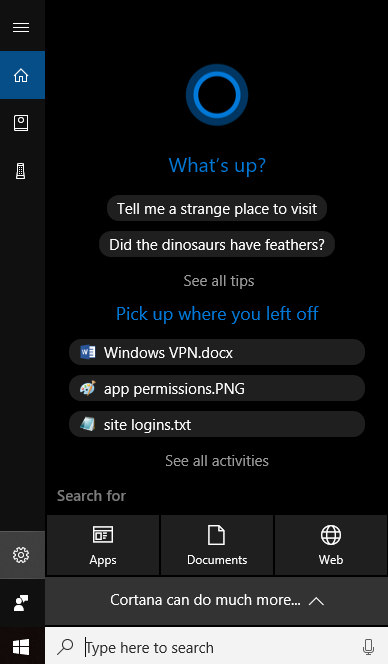This screenshot has height=664, width=388.
Task: Open the Devices icon in sidebar
Action: point(21,171)
